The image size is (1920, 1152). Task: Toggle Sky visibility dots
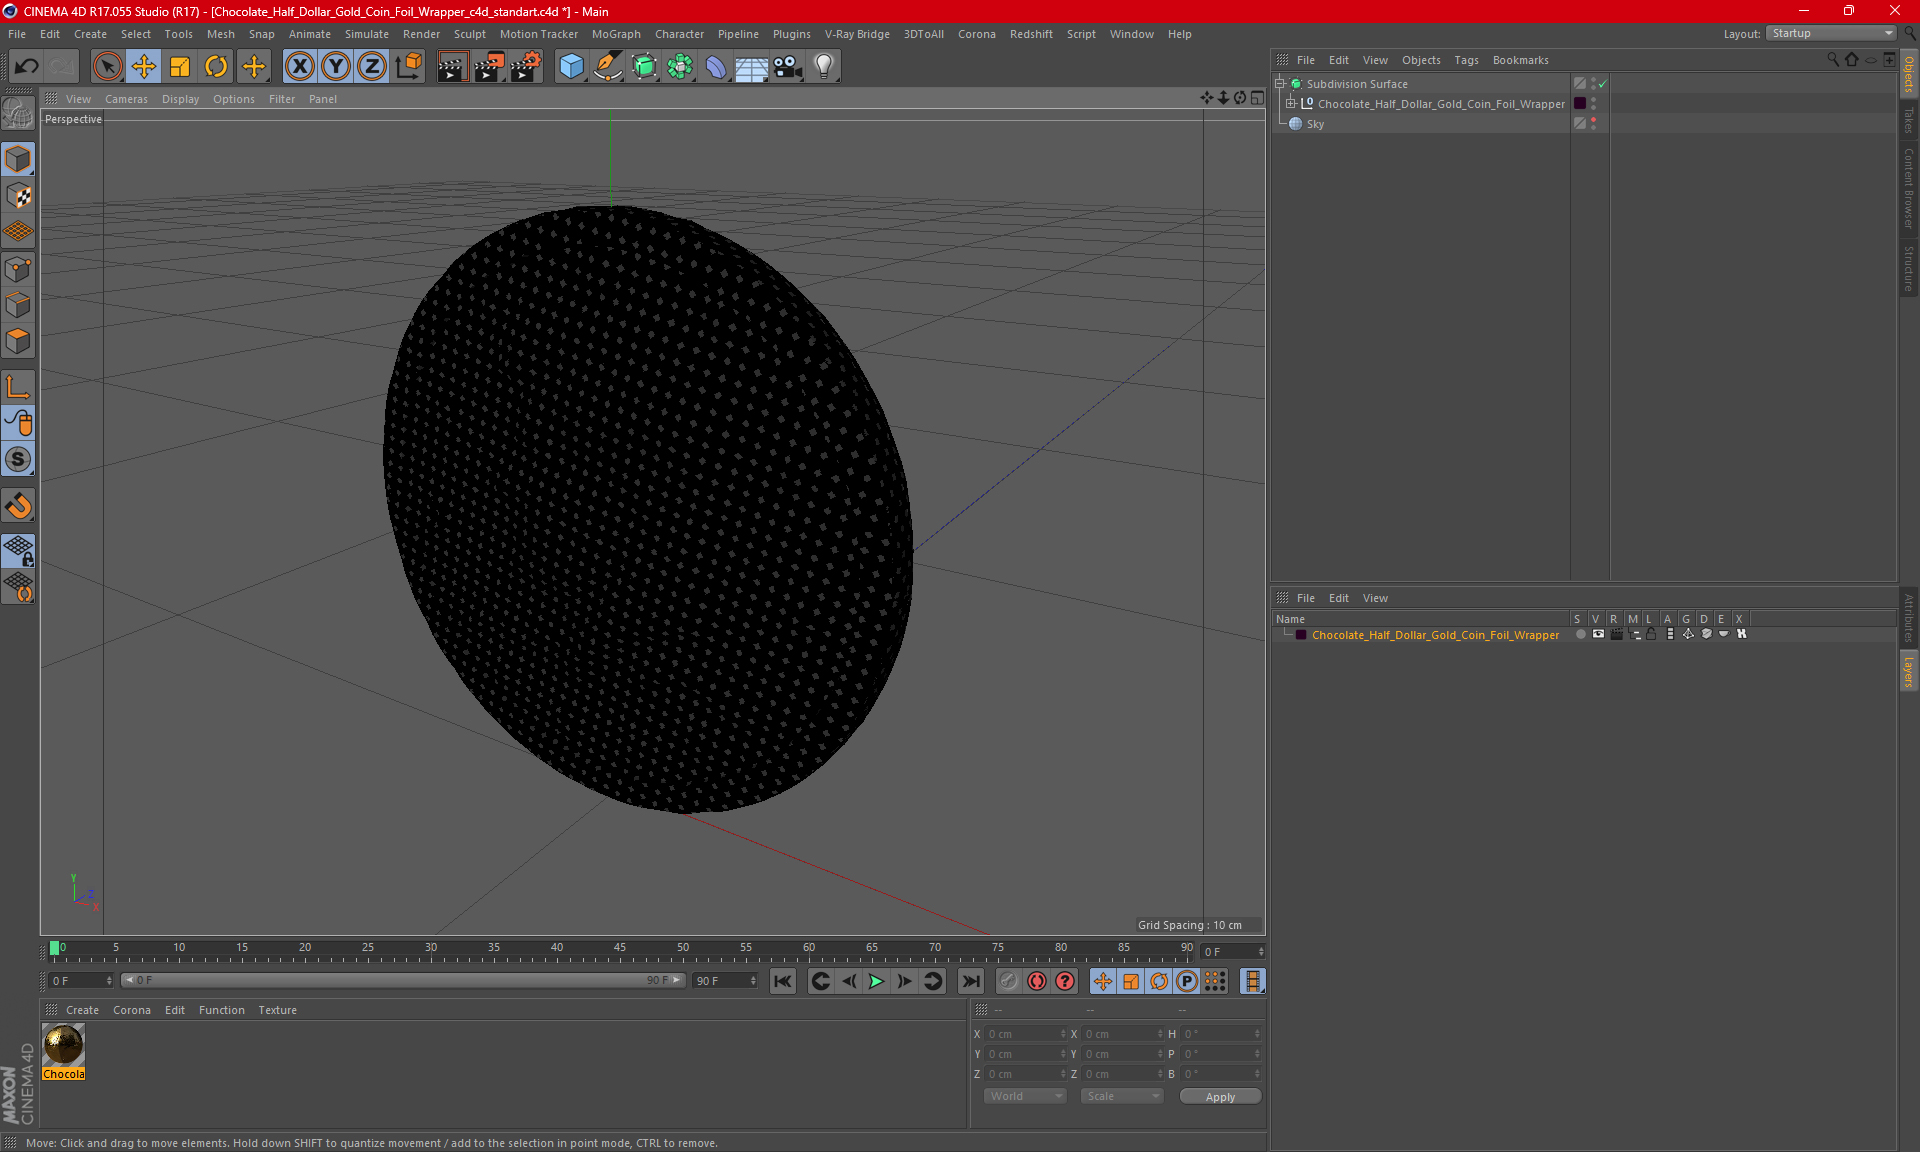click(x=1593, y=123)
